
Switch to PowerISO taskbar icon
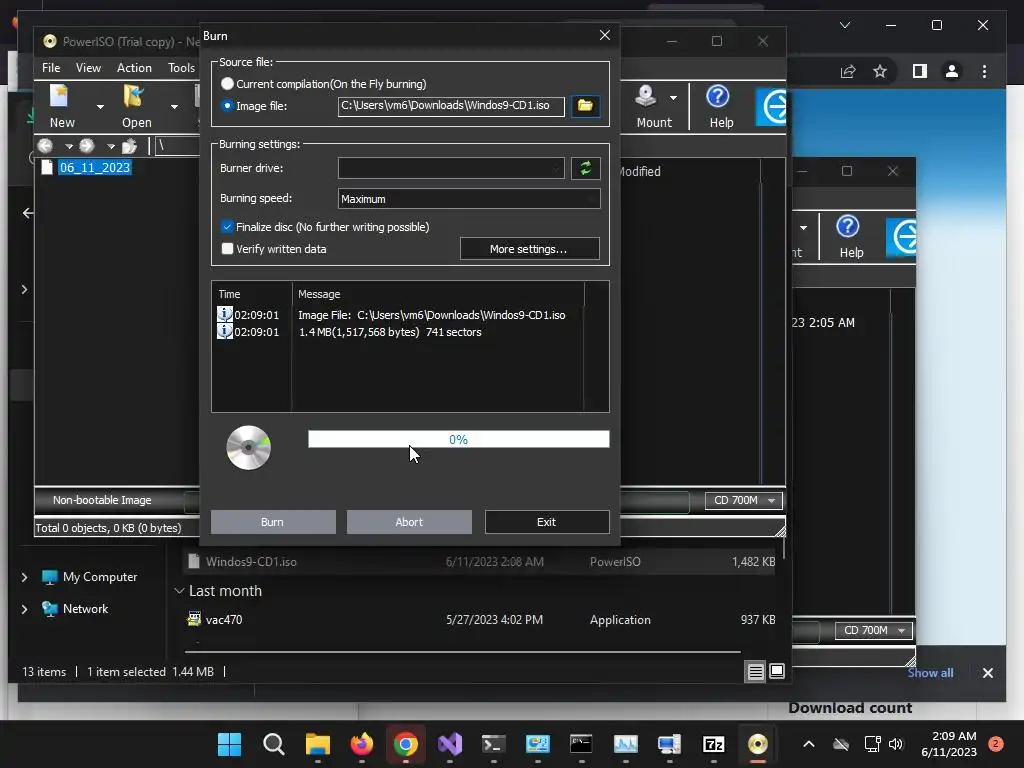(758, 744)
